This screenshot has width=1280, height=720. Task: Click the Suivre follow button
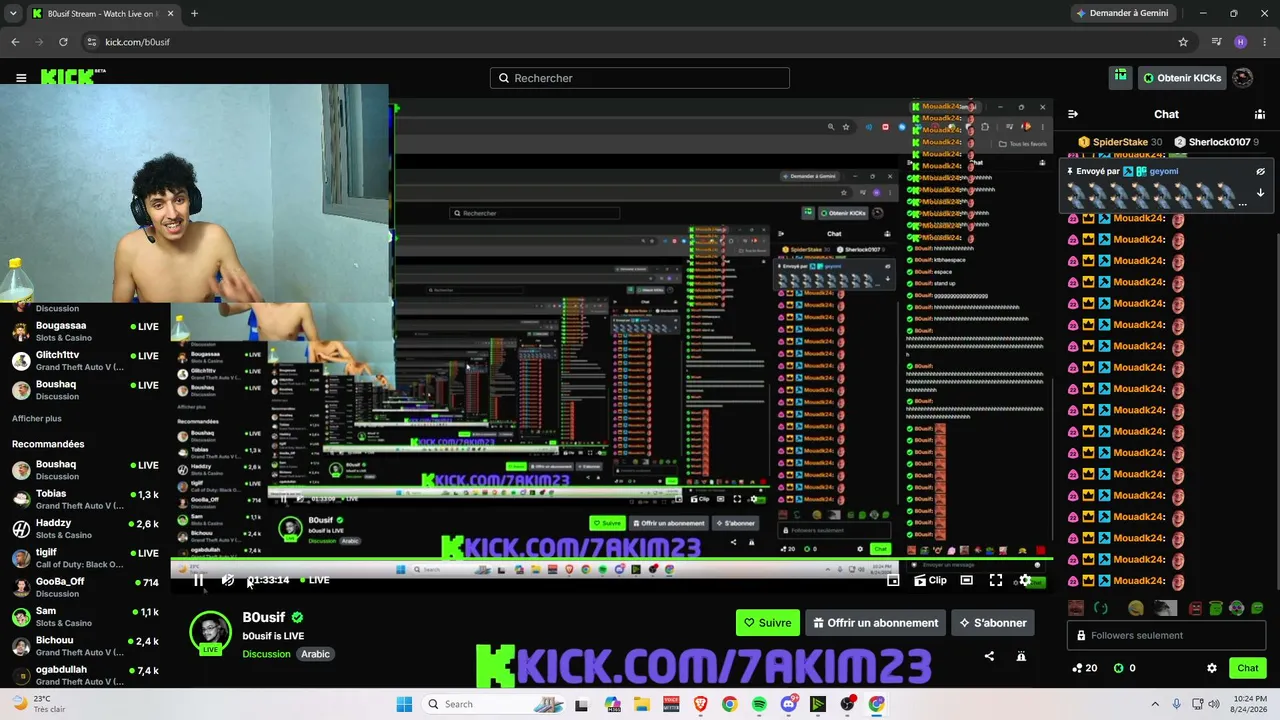tap(767, 623)
